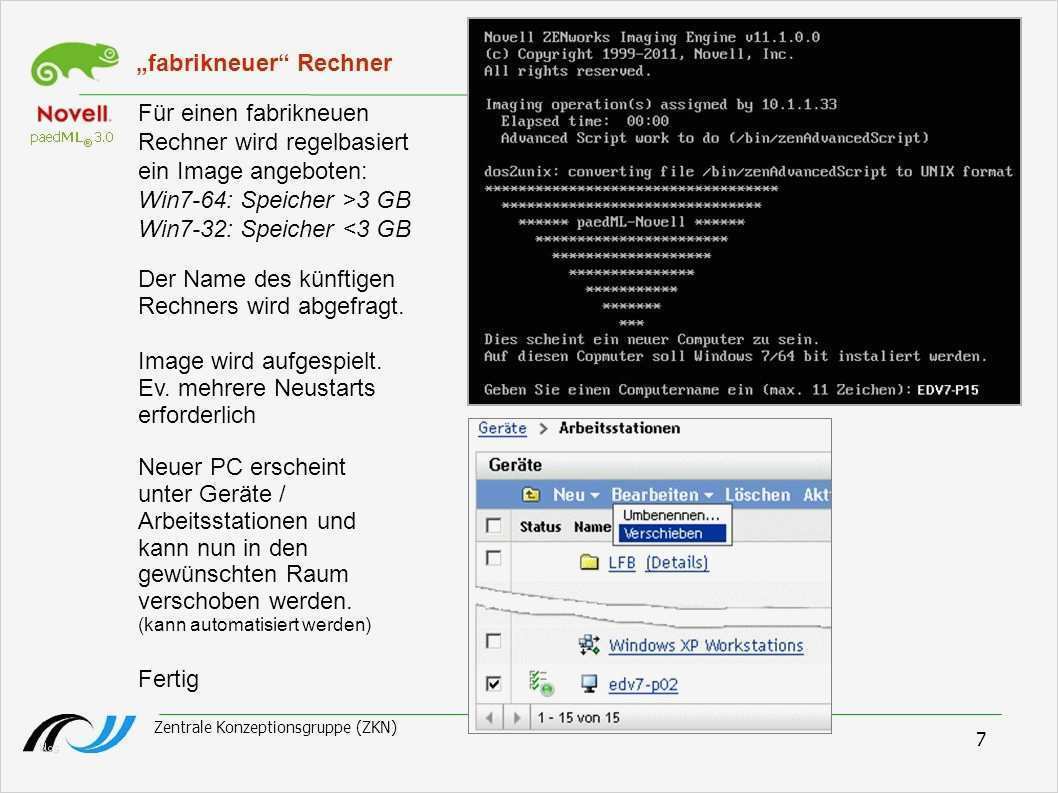Click 'Elapsed time: 00:00' in console
This screenshot has width=1058, height=793.
tap(584, 121)
